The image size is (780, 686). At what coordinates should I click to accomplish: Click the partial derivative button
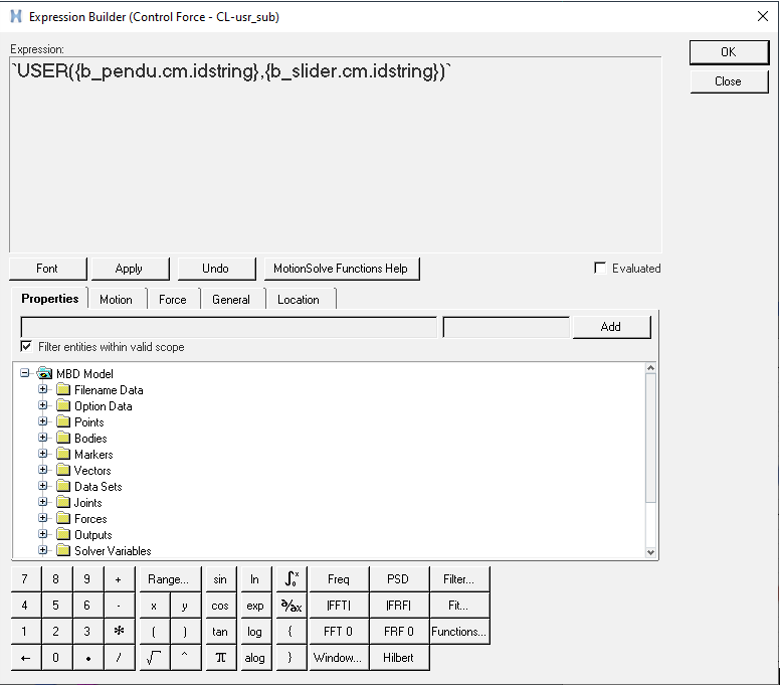pyautogui.click(x=290, y=605)
